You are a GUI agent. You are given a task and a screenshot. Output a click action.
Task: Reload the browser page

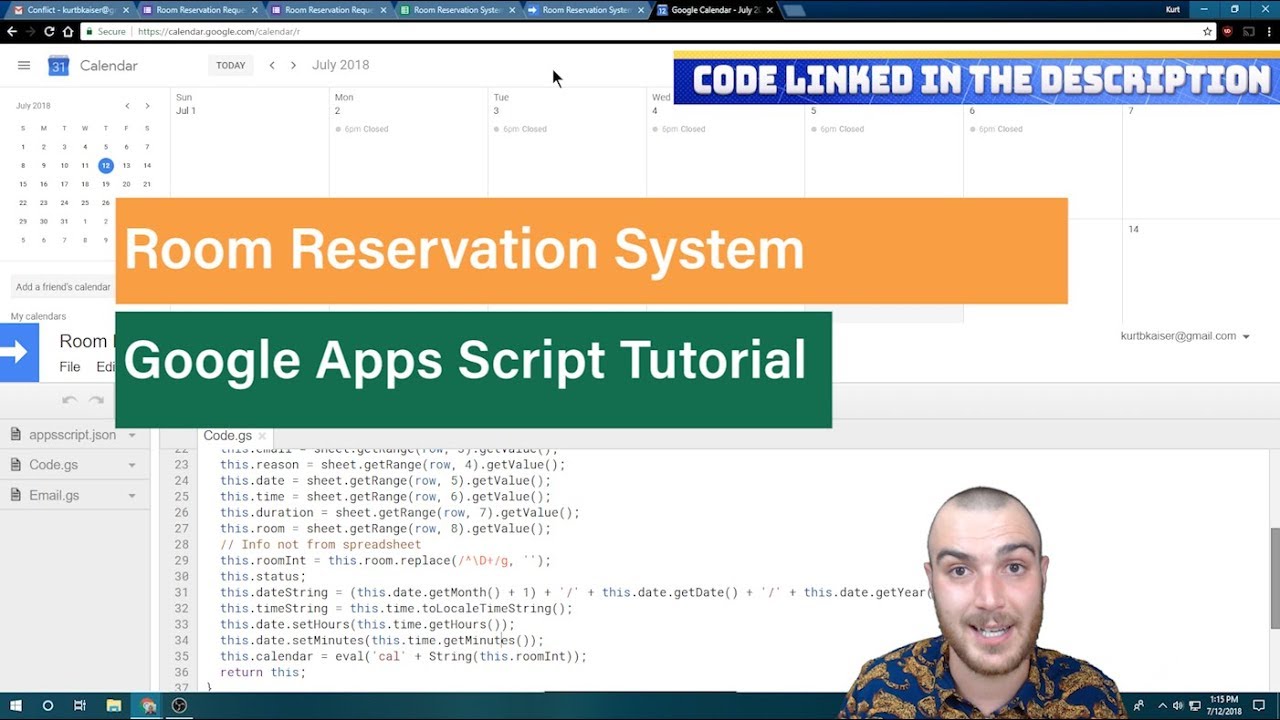[49, 31]
